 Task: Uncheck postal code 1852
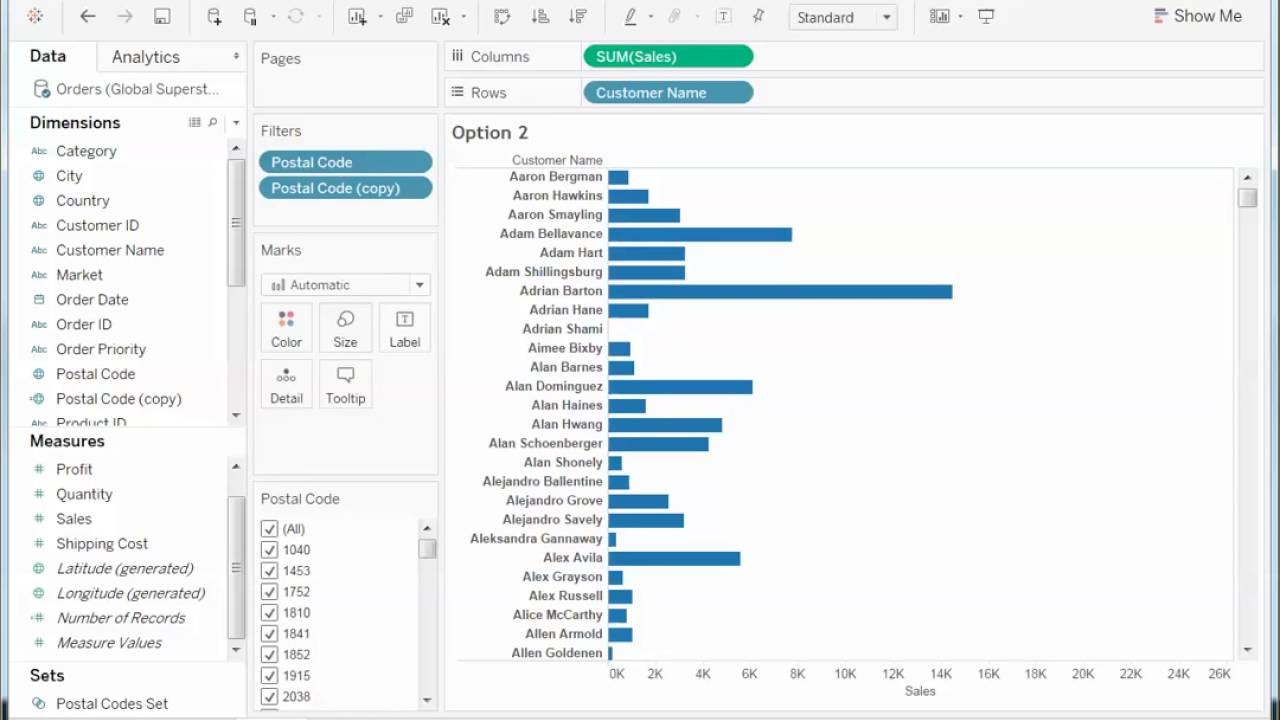tap(269, 655)
